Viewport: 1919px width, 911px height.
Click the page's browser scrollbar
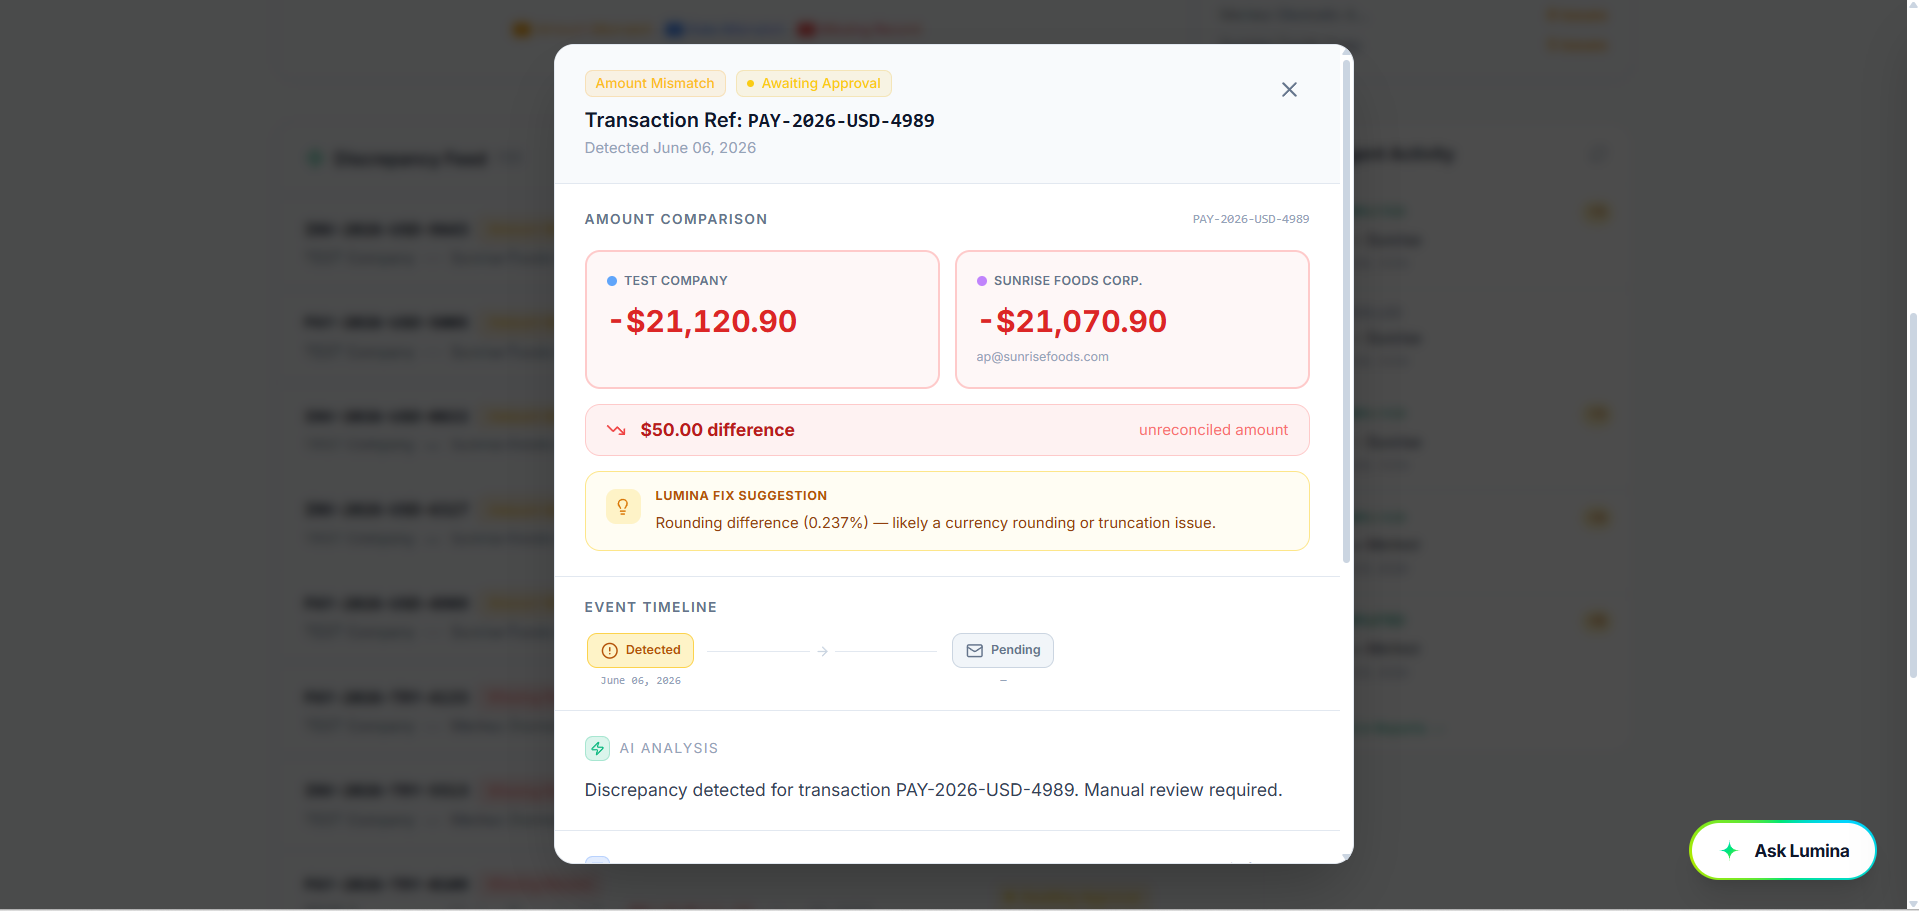(x=1913, y=495)
